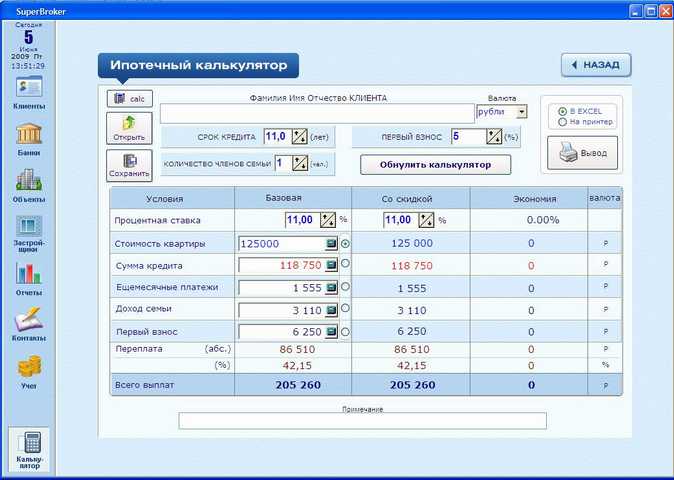The height and width of the screenshot is (480, 674).
Task: Click the Ипотечный калькулятор title banner
Action: [198, 66]
